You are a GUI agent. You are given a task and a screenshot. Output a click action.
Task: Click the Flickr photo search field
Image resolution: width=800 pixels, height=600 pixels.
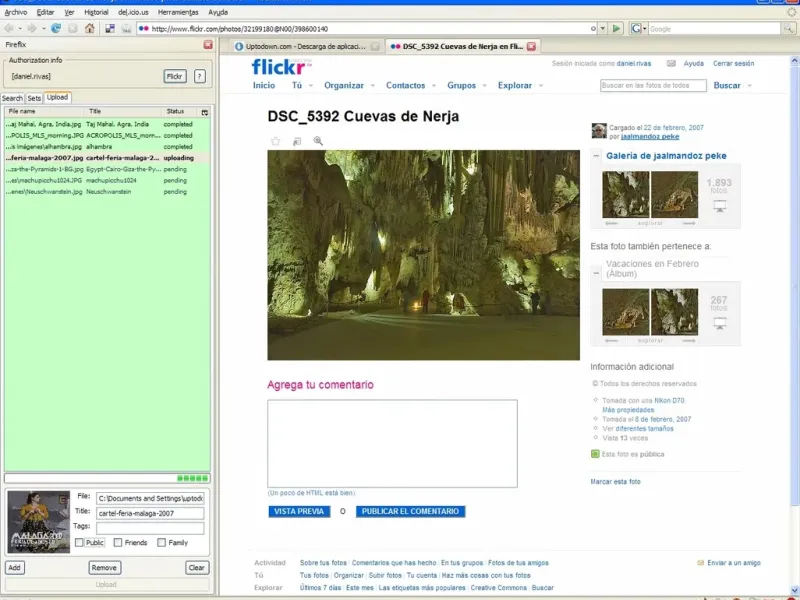(x=653, y=85)
